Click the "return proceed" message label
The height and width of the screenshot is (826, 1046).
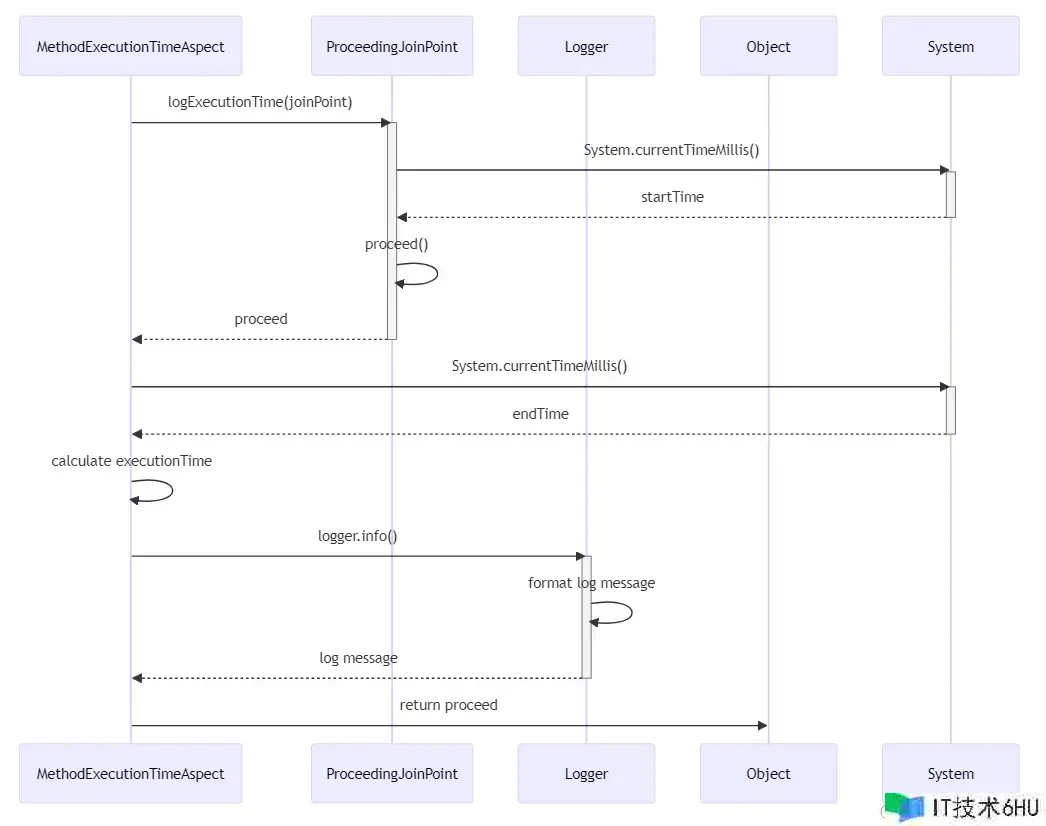pyautogui.click(x=448, y=705)
